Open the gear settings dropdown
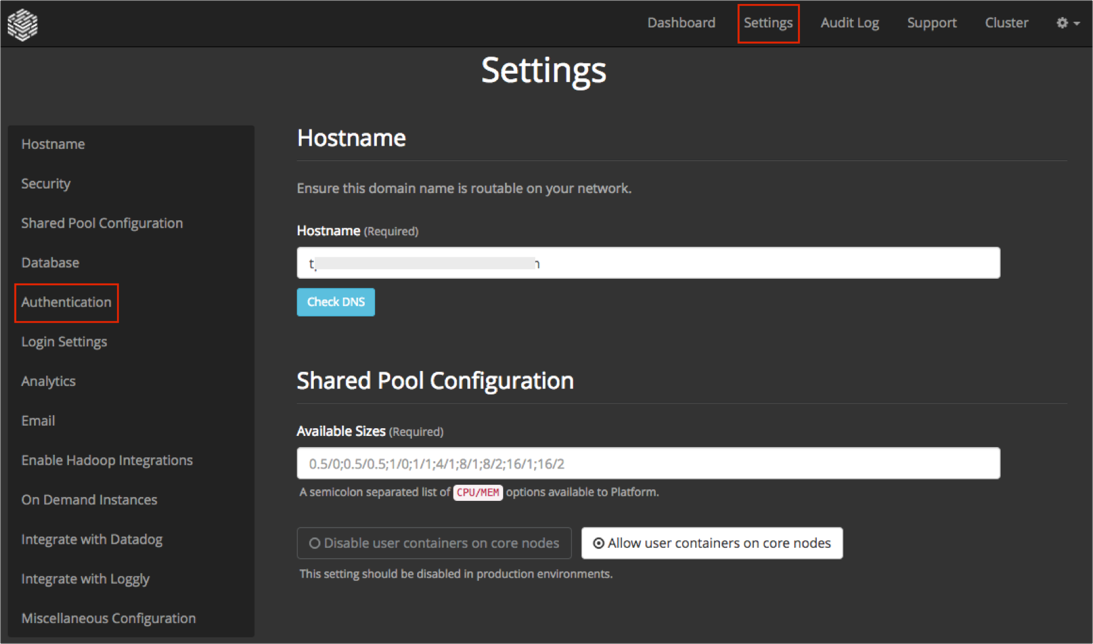 (1067, 23)
